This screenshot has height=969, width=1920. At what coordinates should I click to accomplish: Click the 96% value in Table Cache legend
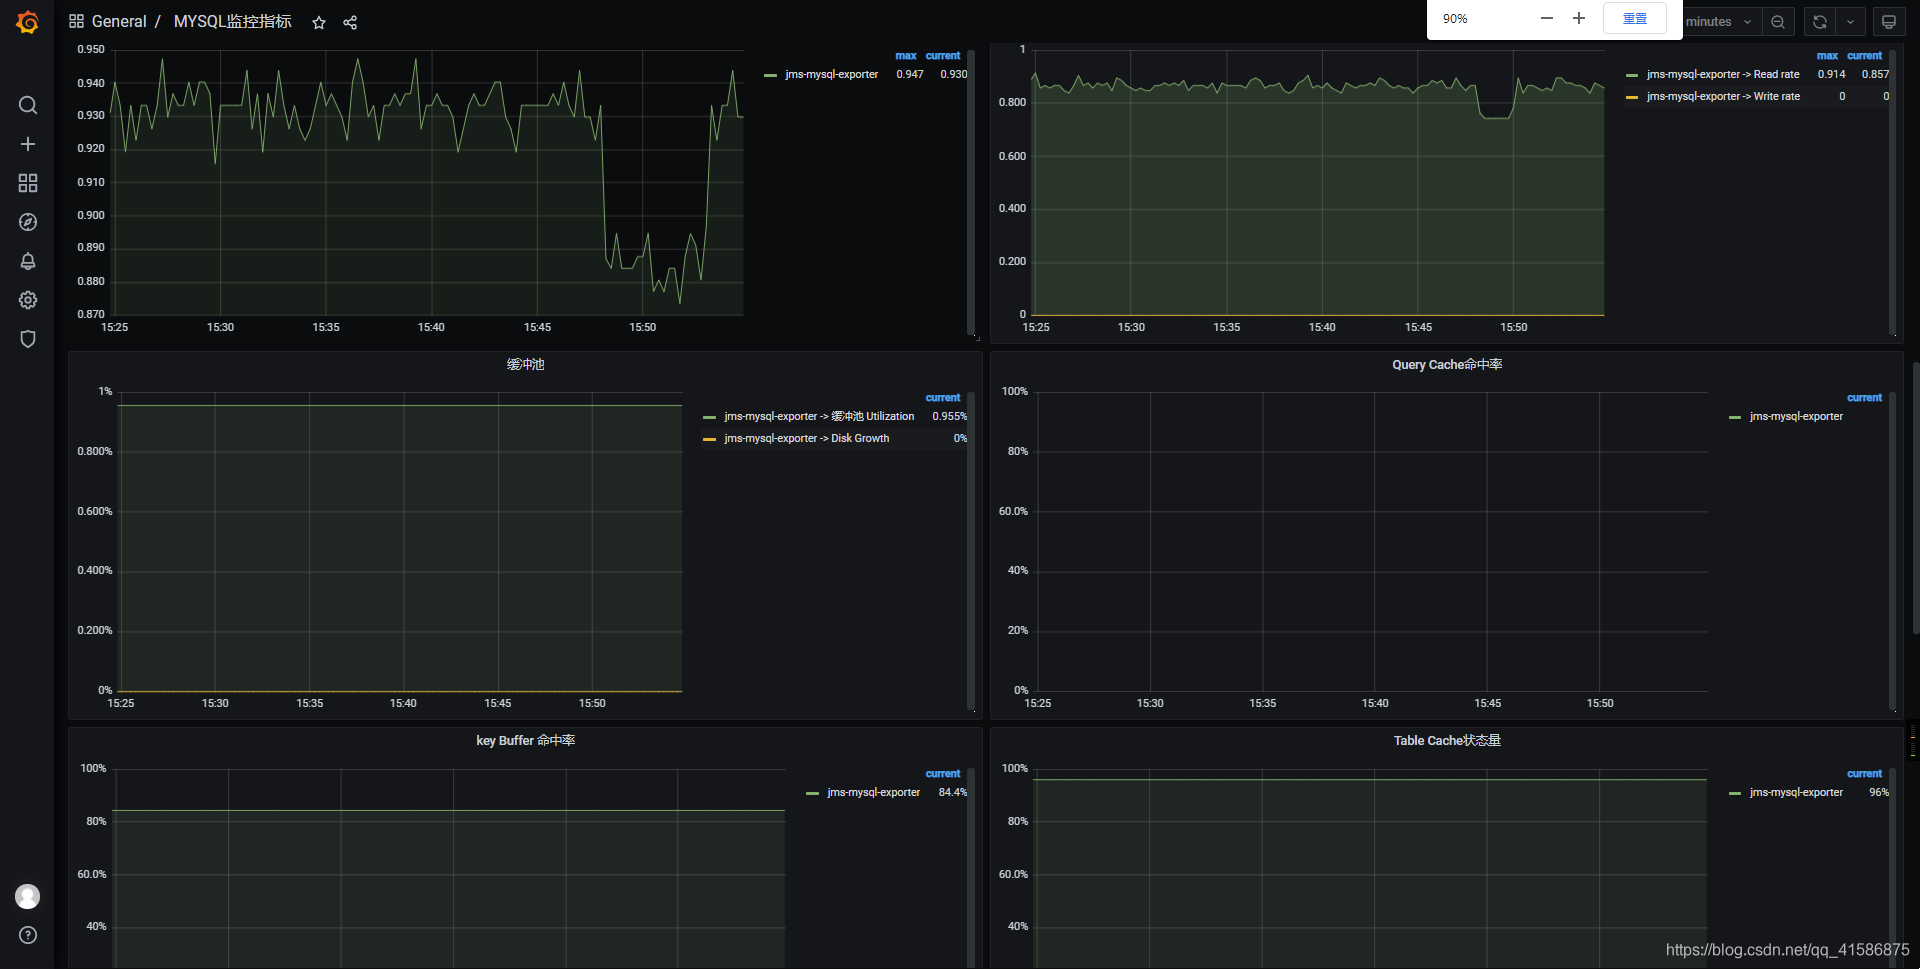1879,792
